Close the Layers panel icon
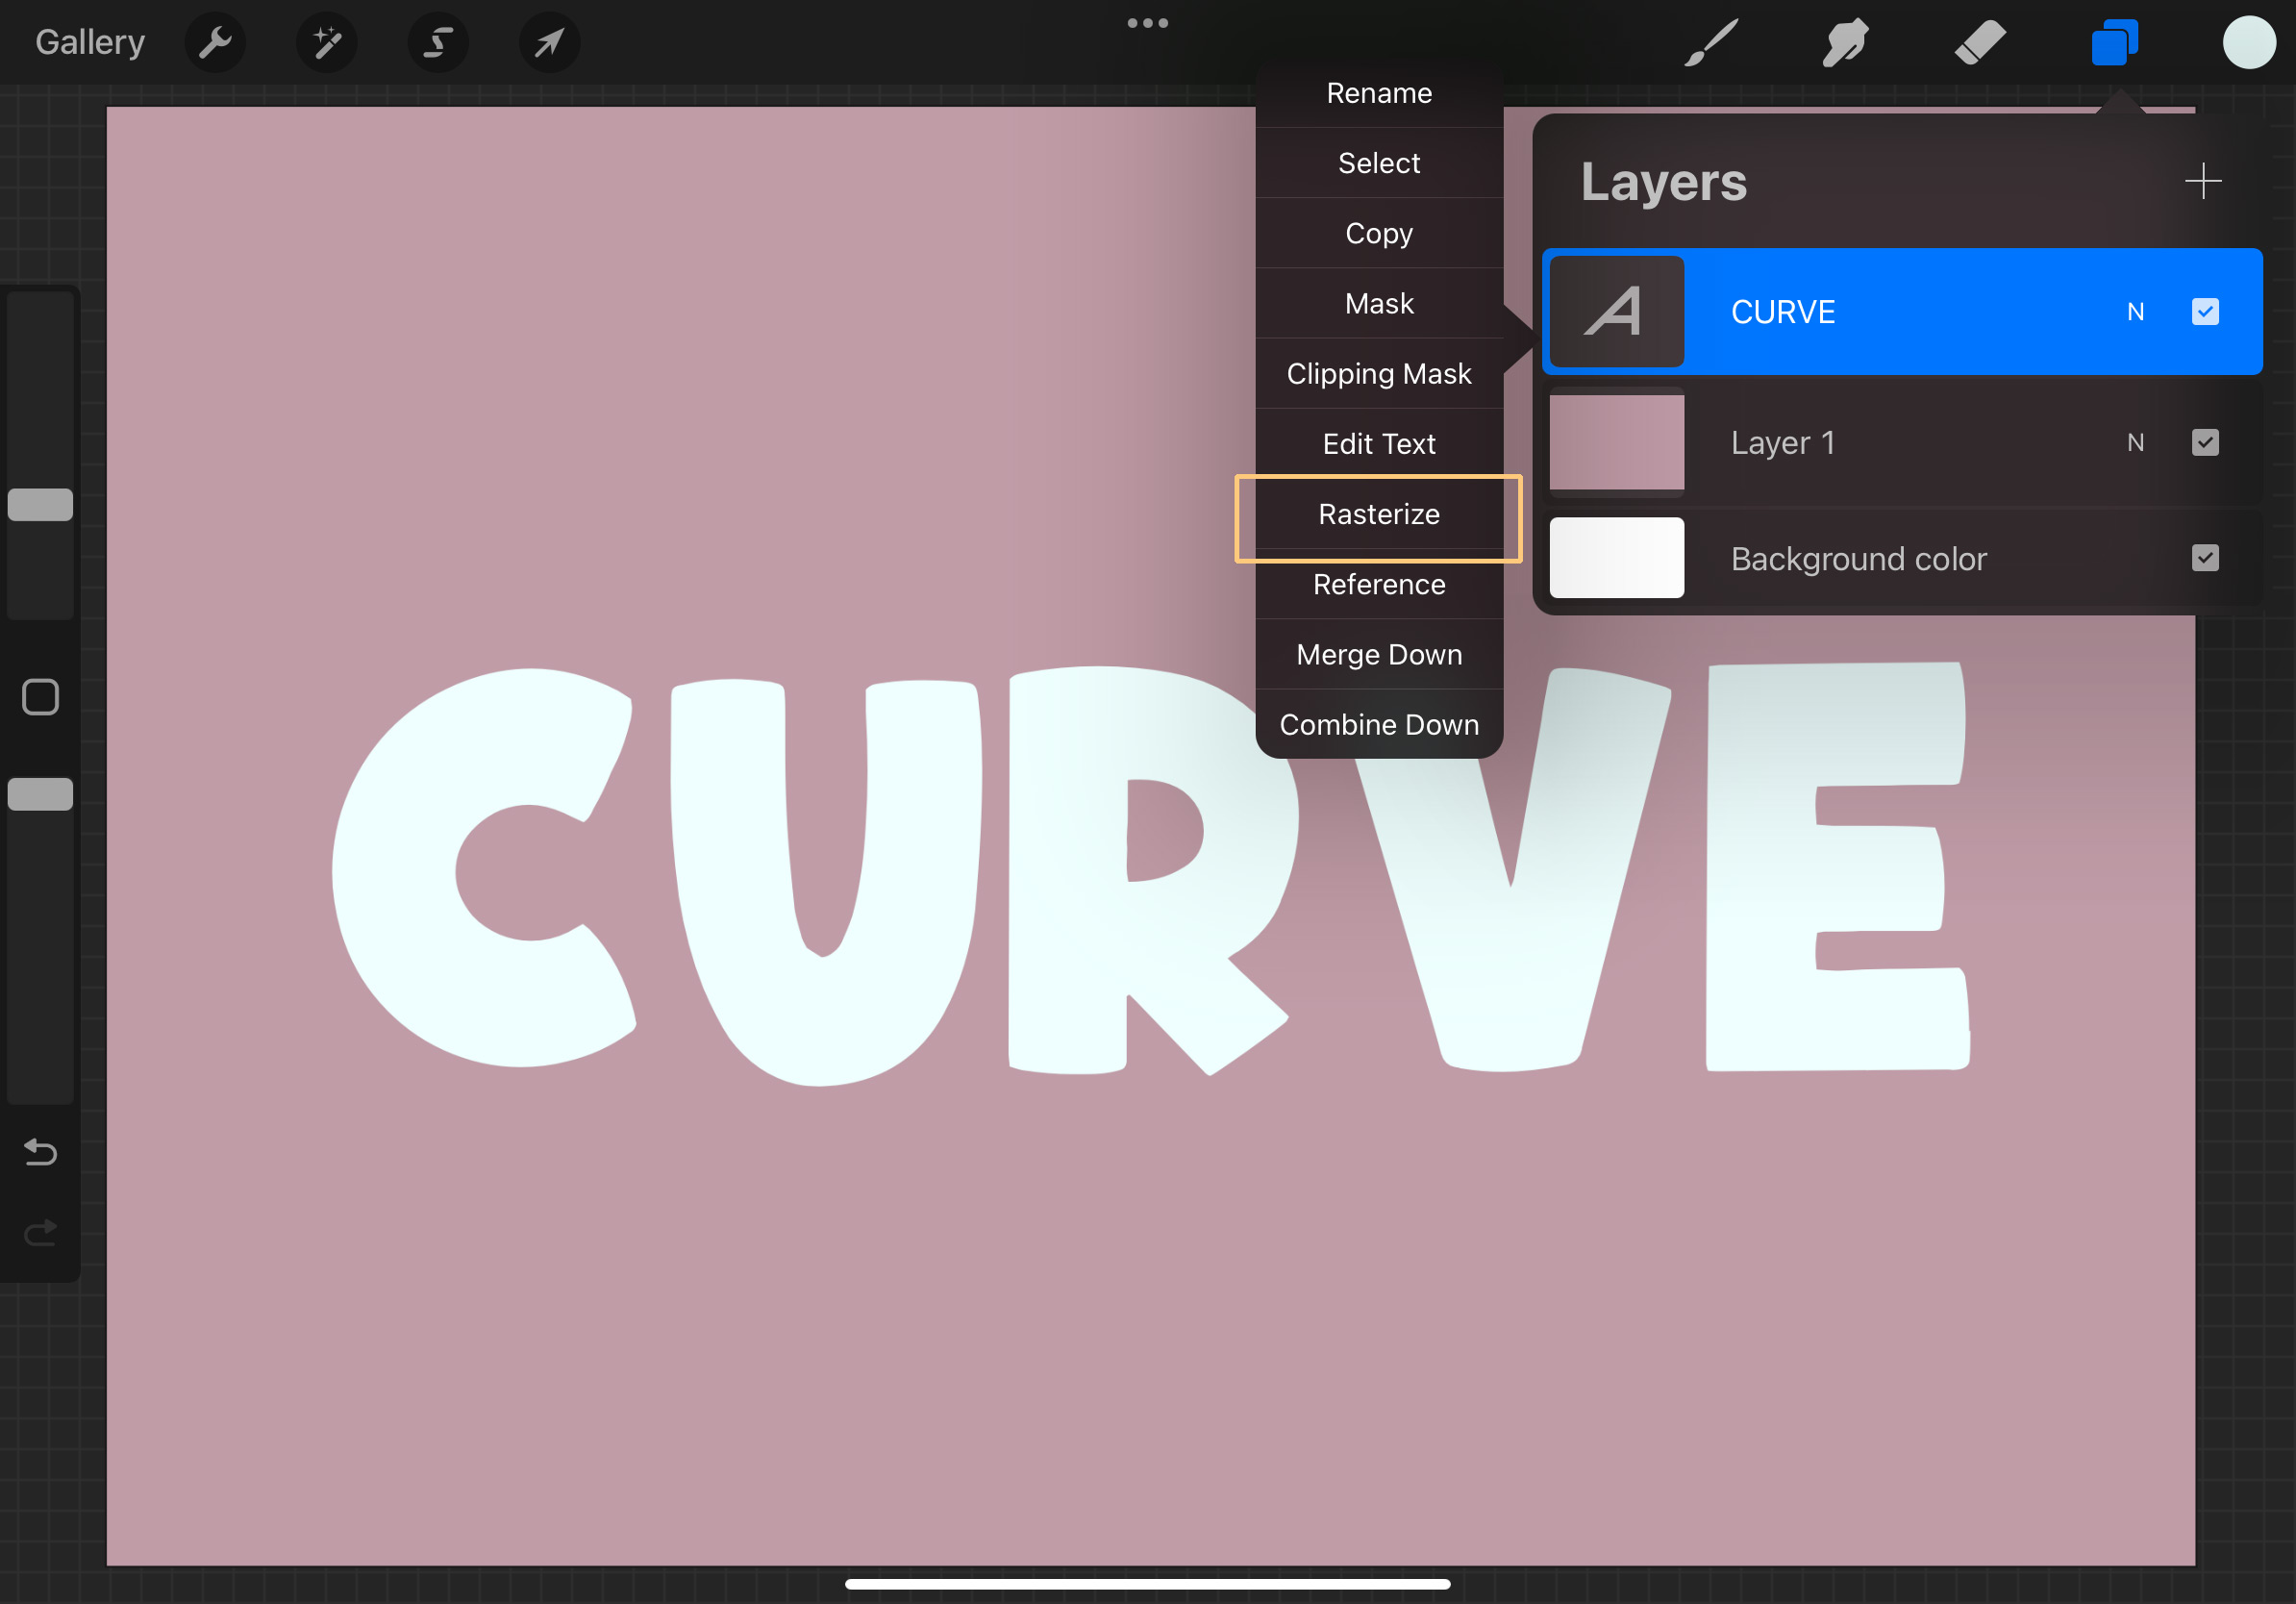The height and width of the screenshot is (1604, 2296). tap(2114, 43)
